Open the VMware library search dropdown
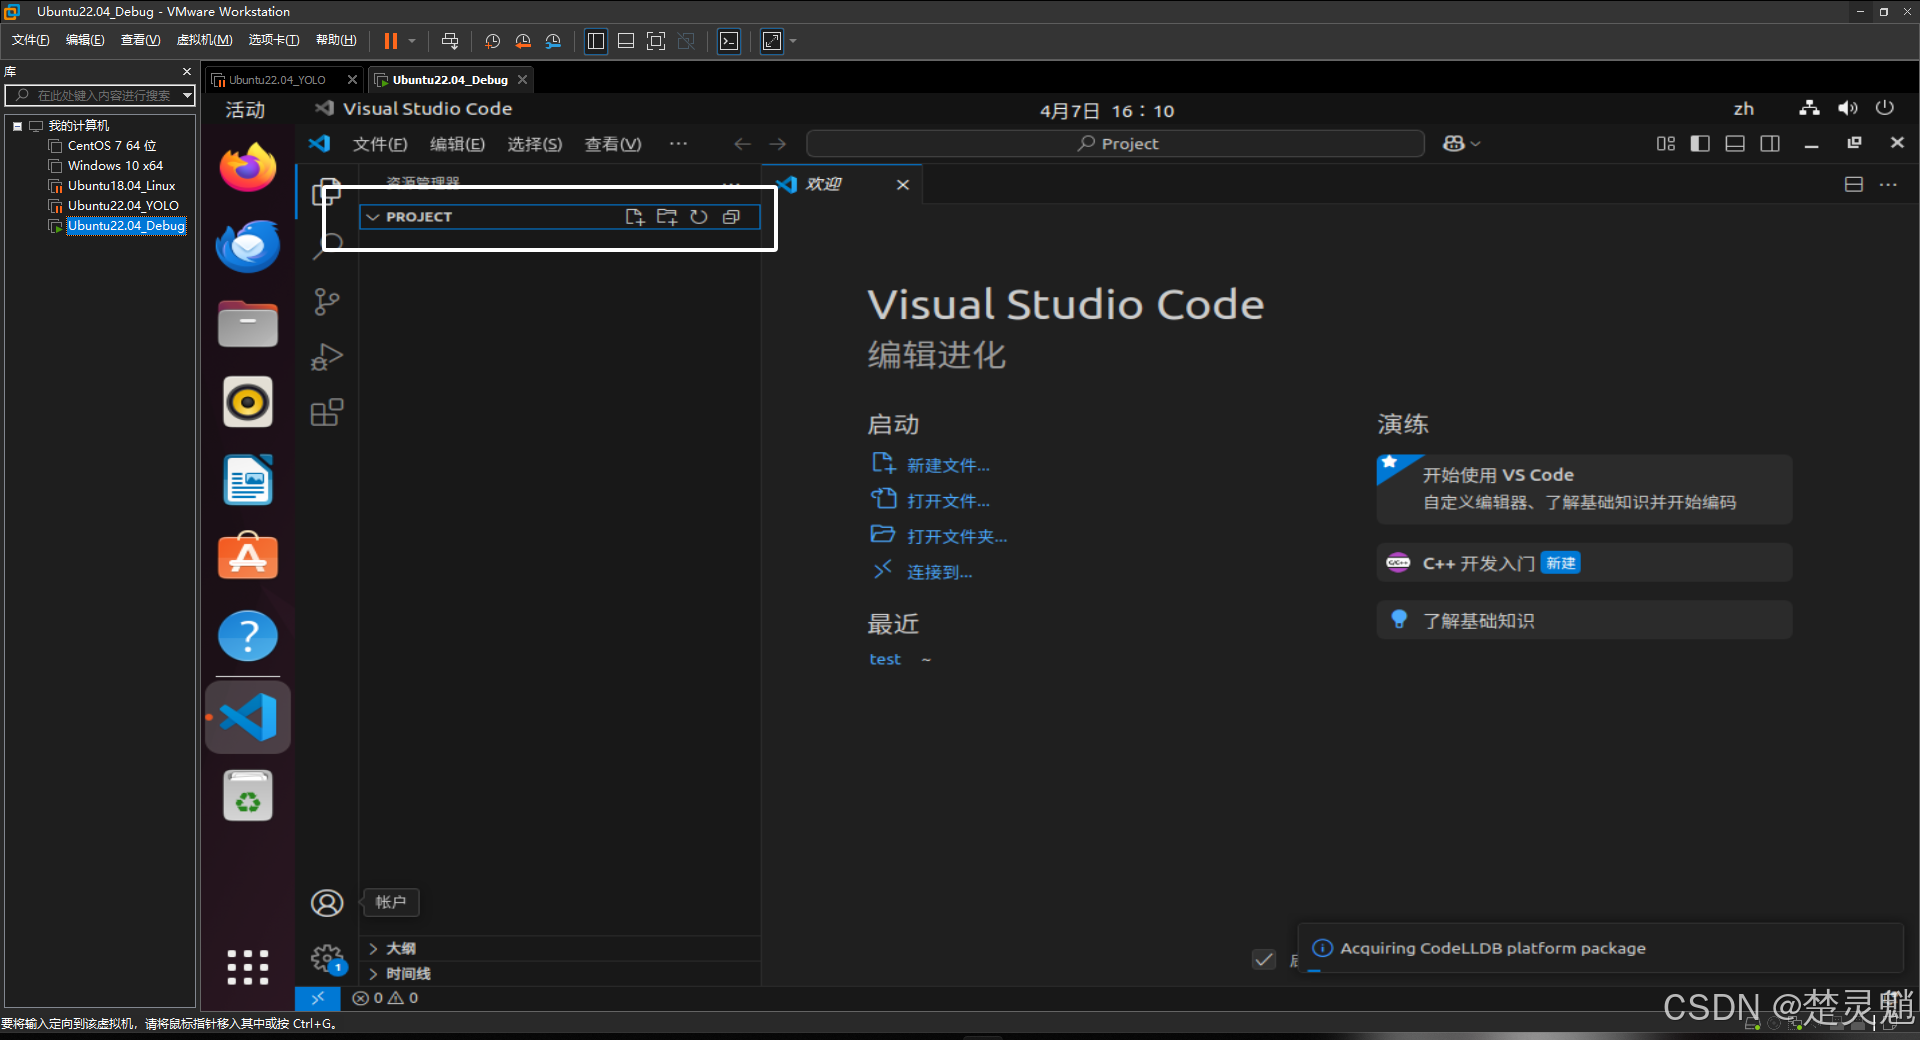This screenshot has height=1040, width=1920. tap(187, 95)
